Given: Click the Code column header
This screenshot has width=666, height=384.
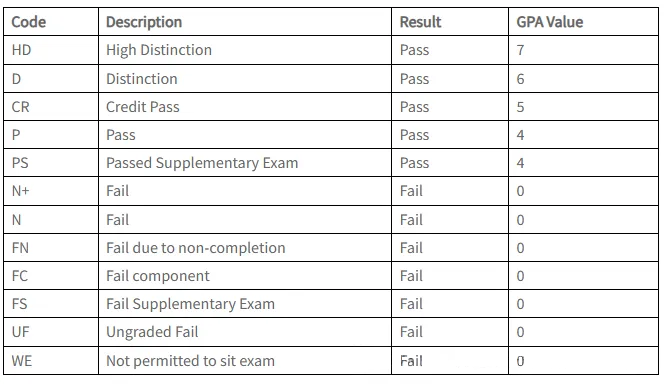Looking at the screenshot, I should [28, 22].
